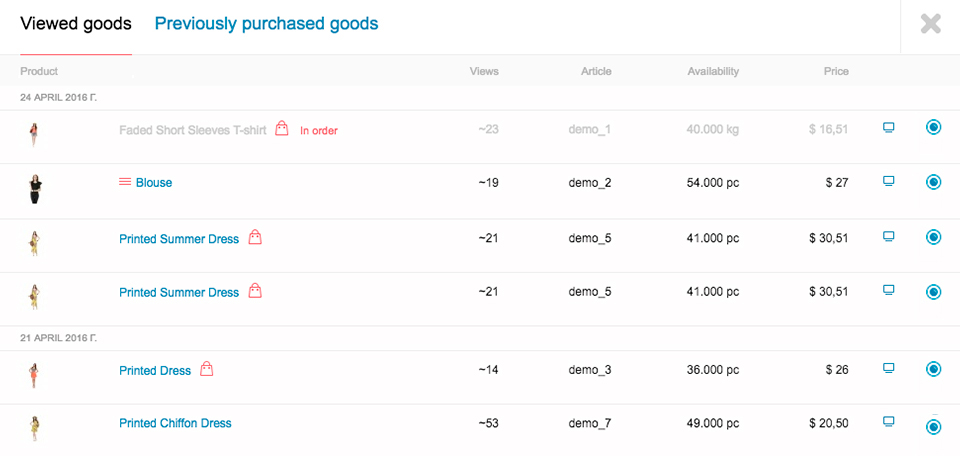960x456 pixels.
Task: Open the Printed Chiffon Dress product link
Action: tap(175, 423)
